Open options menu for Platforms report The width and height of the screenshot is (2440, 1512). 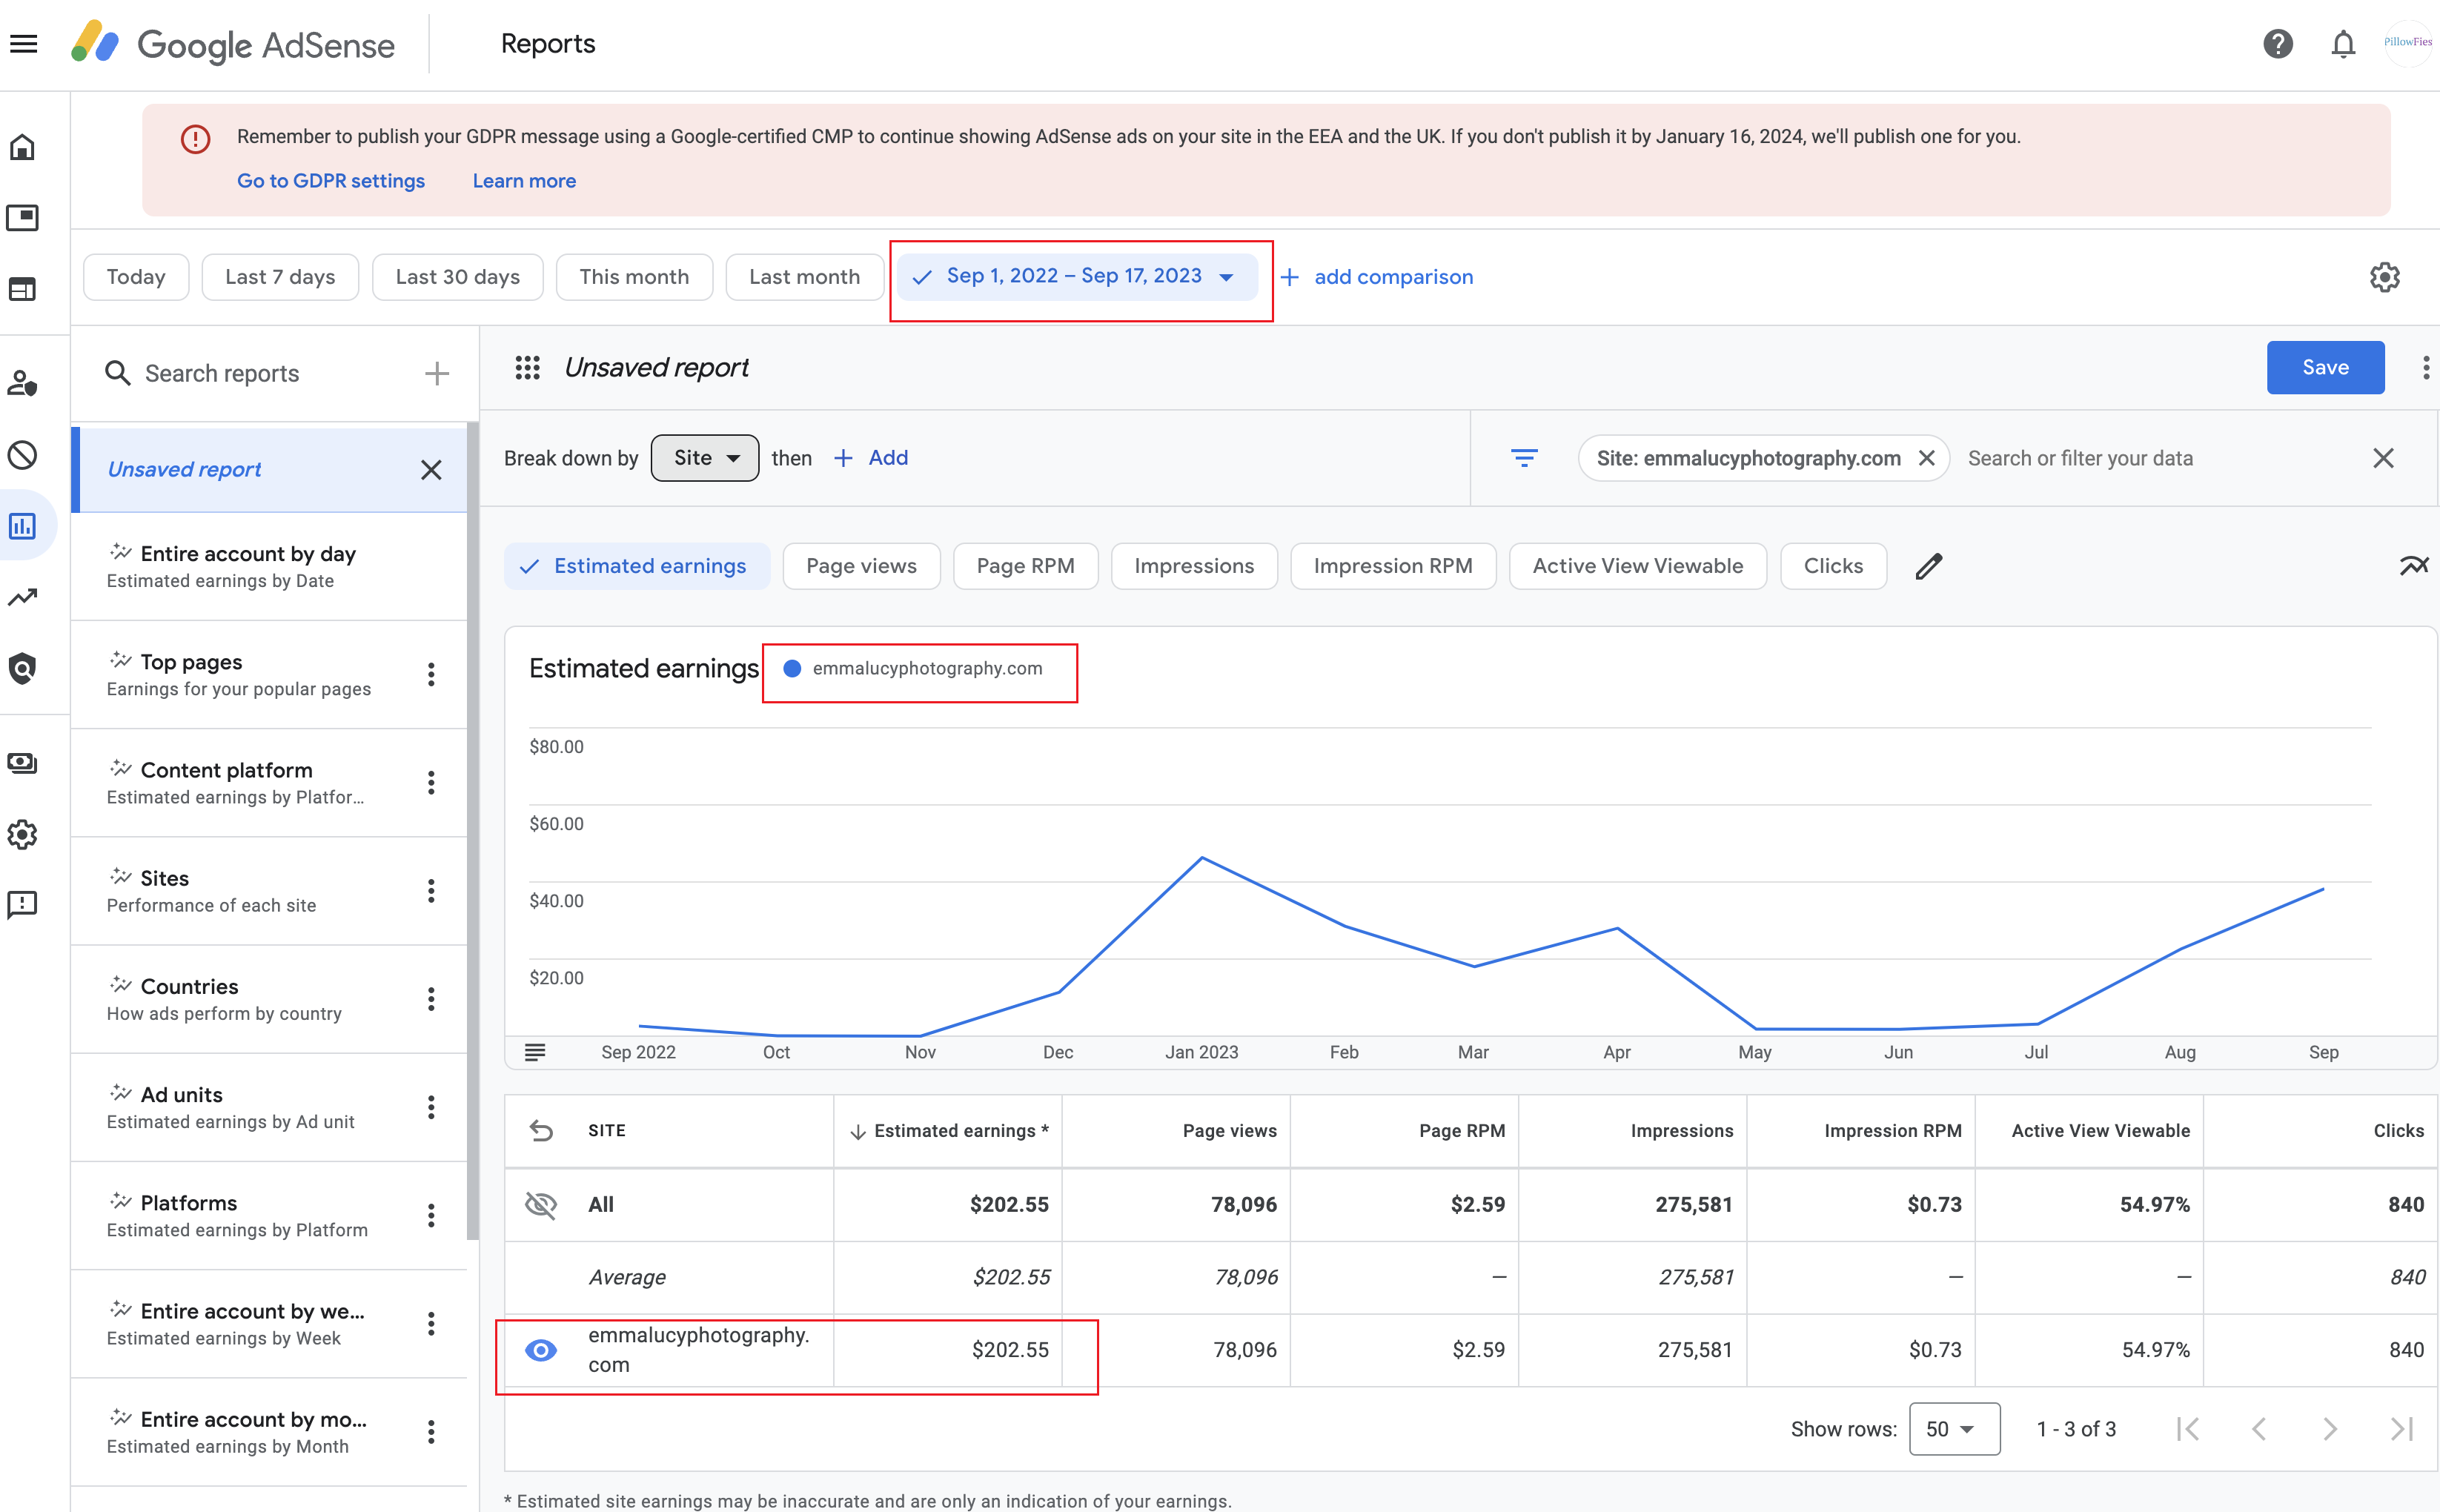[431, 1215]
